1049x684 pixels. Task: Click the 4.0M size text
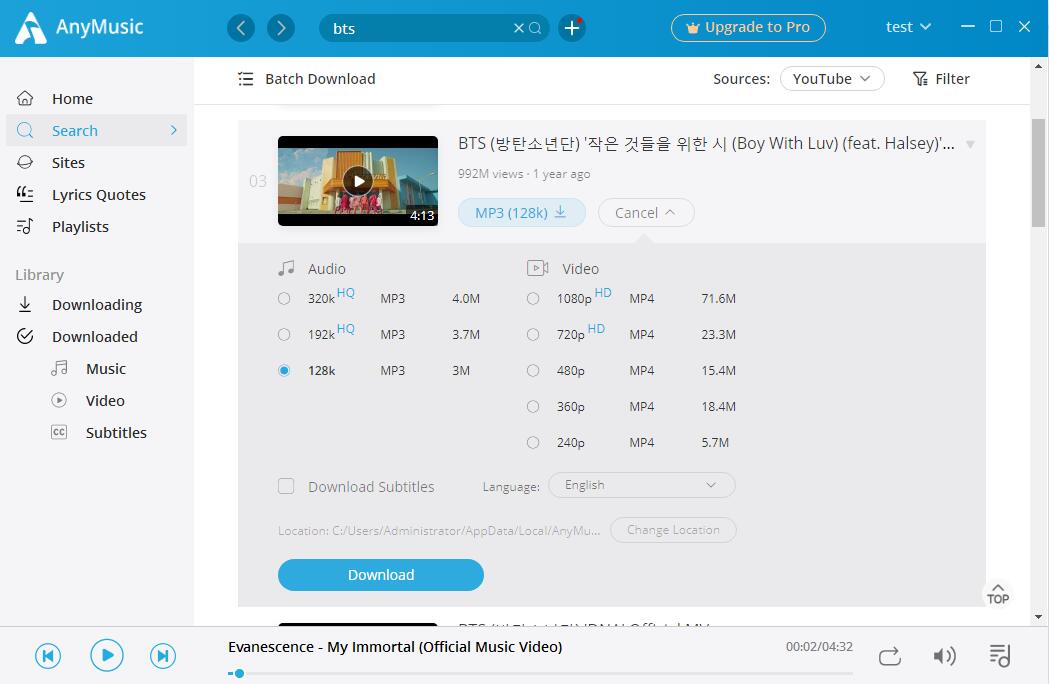(466, 298)
